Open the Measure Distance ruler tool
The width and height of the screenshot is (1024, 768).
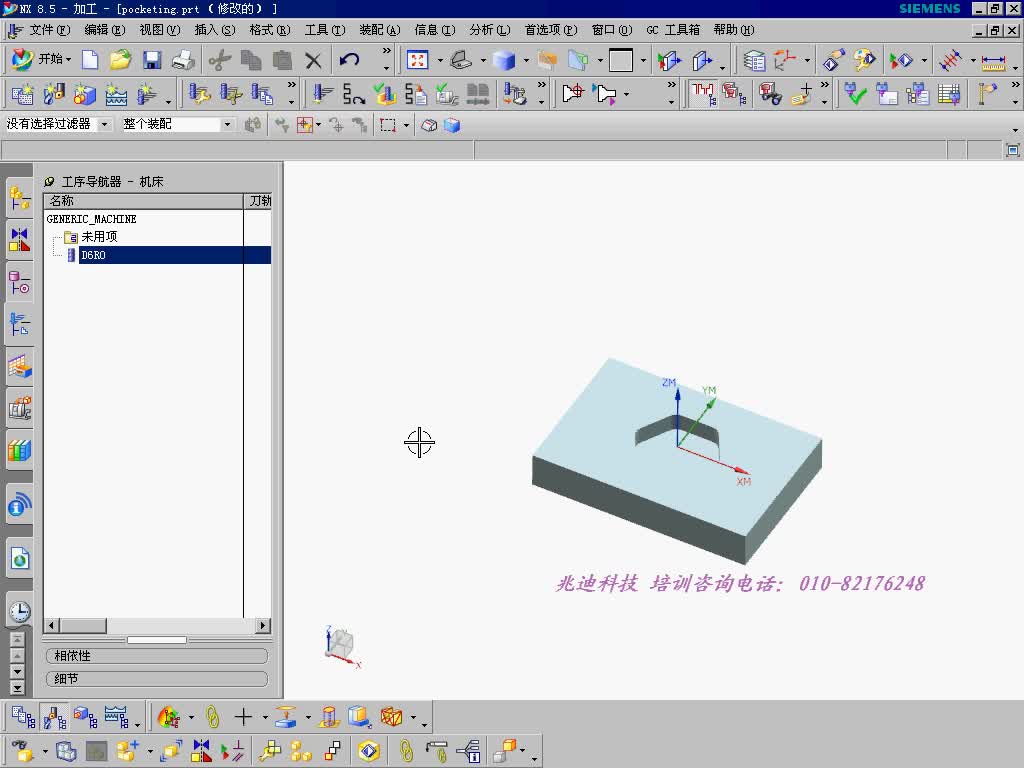click(x=993, y=61)
